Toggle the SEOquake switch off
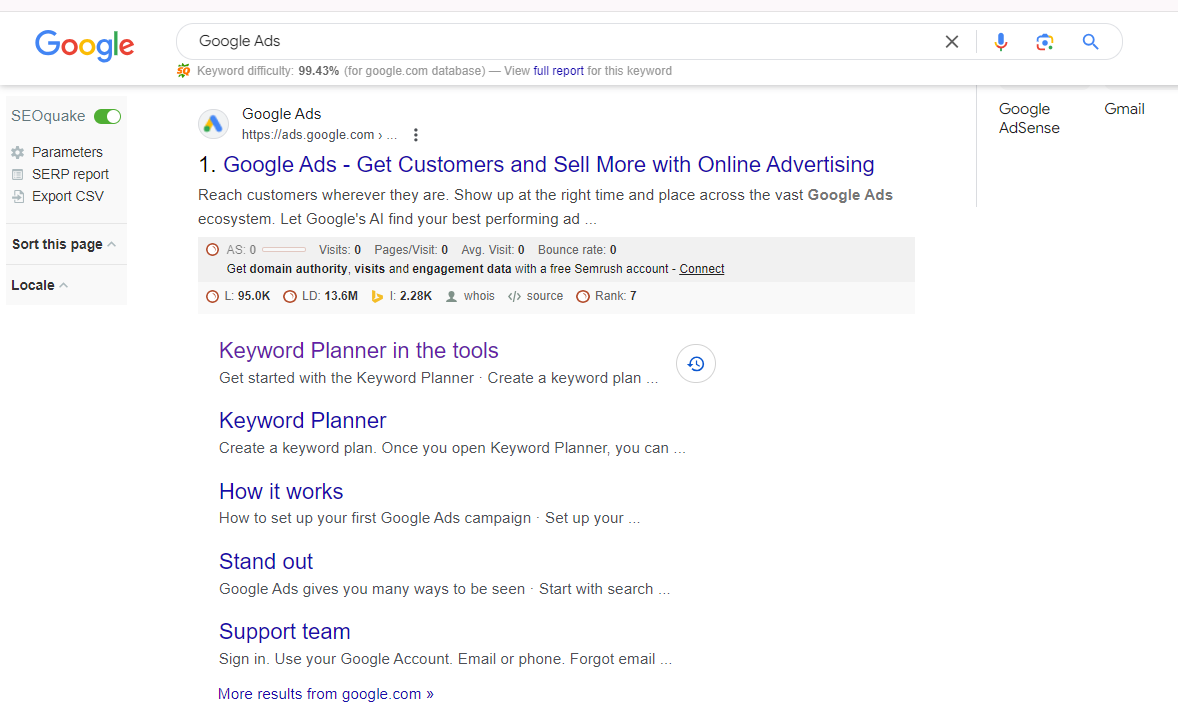This screenshot has height=727, width=1178. tap(107, 117)
